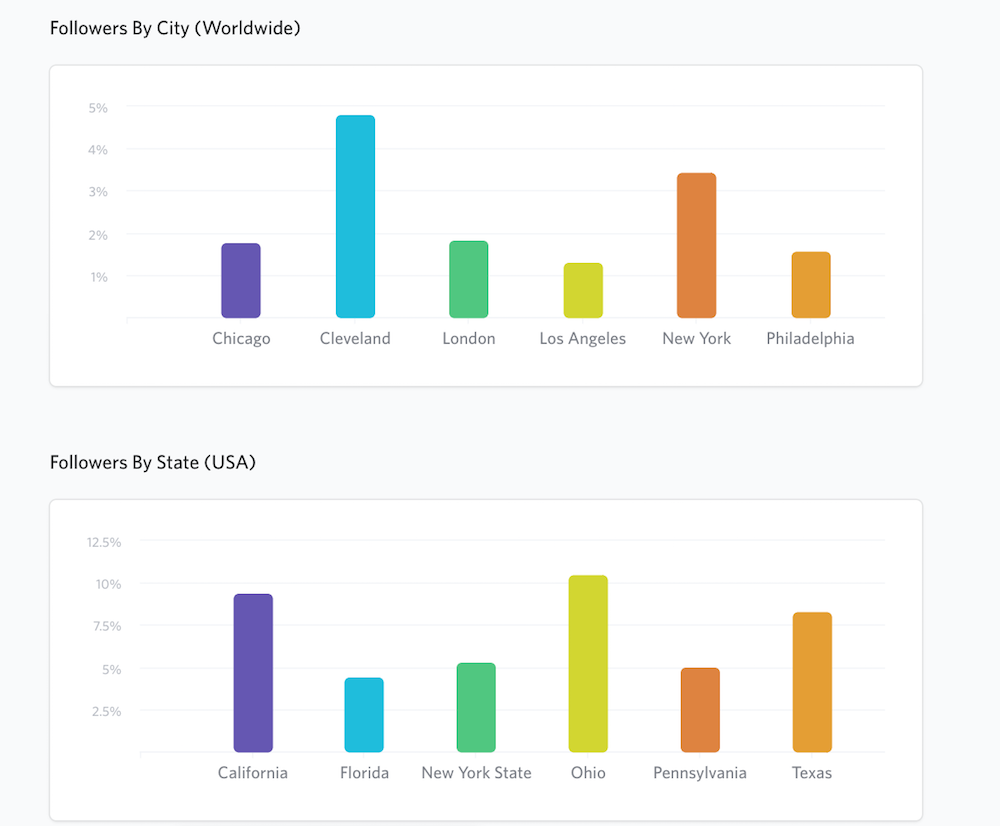Click the green New York State bar

[x=476, y=707]
